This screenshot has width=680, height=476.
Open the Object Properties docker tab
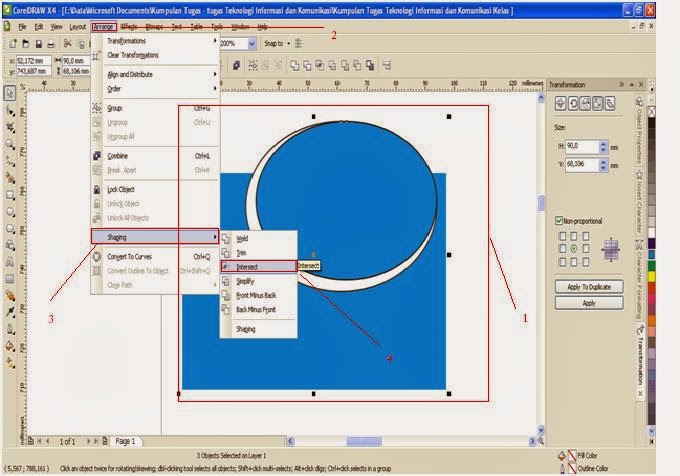(x=639, y=130)
